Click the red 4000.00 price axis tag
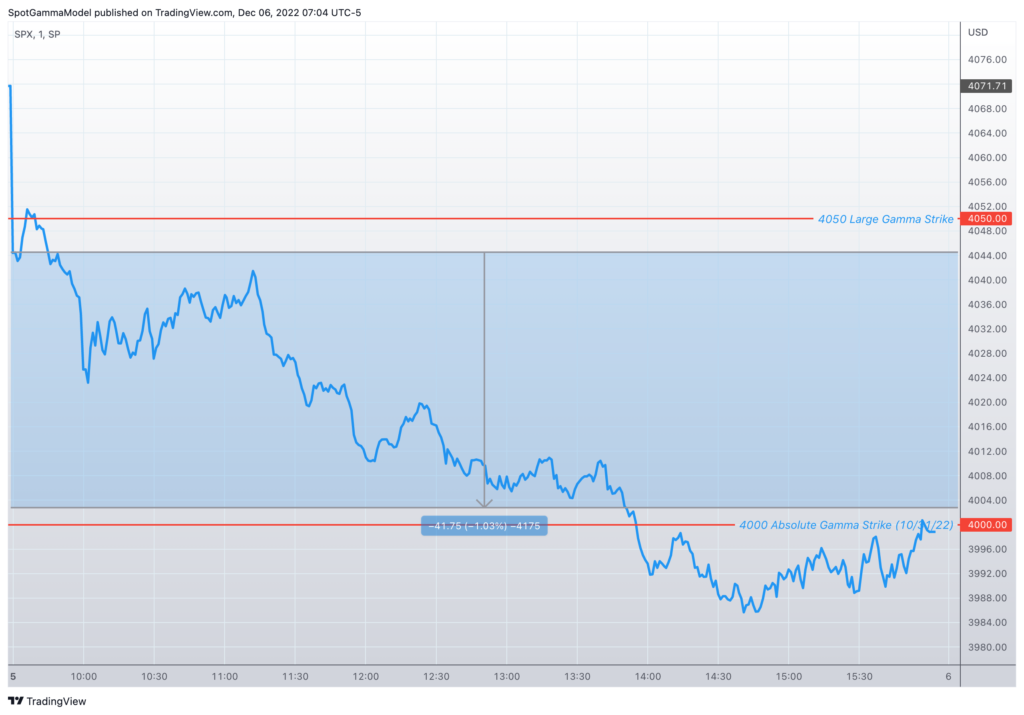This screenshot has width=1024, height=715. click(x=986, y=524)
